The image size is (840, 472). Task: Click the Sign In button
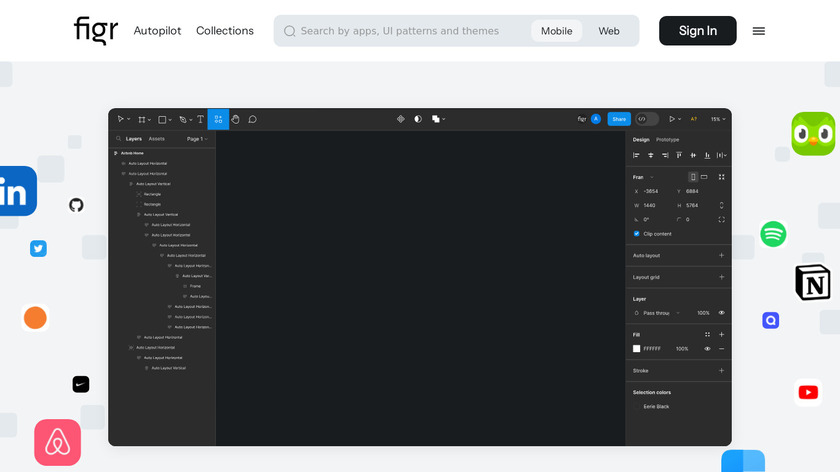point(697,31)
